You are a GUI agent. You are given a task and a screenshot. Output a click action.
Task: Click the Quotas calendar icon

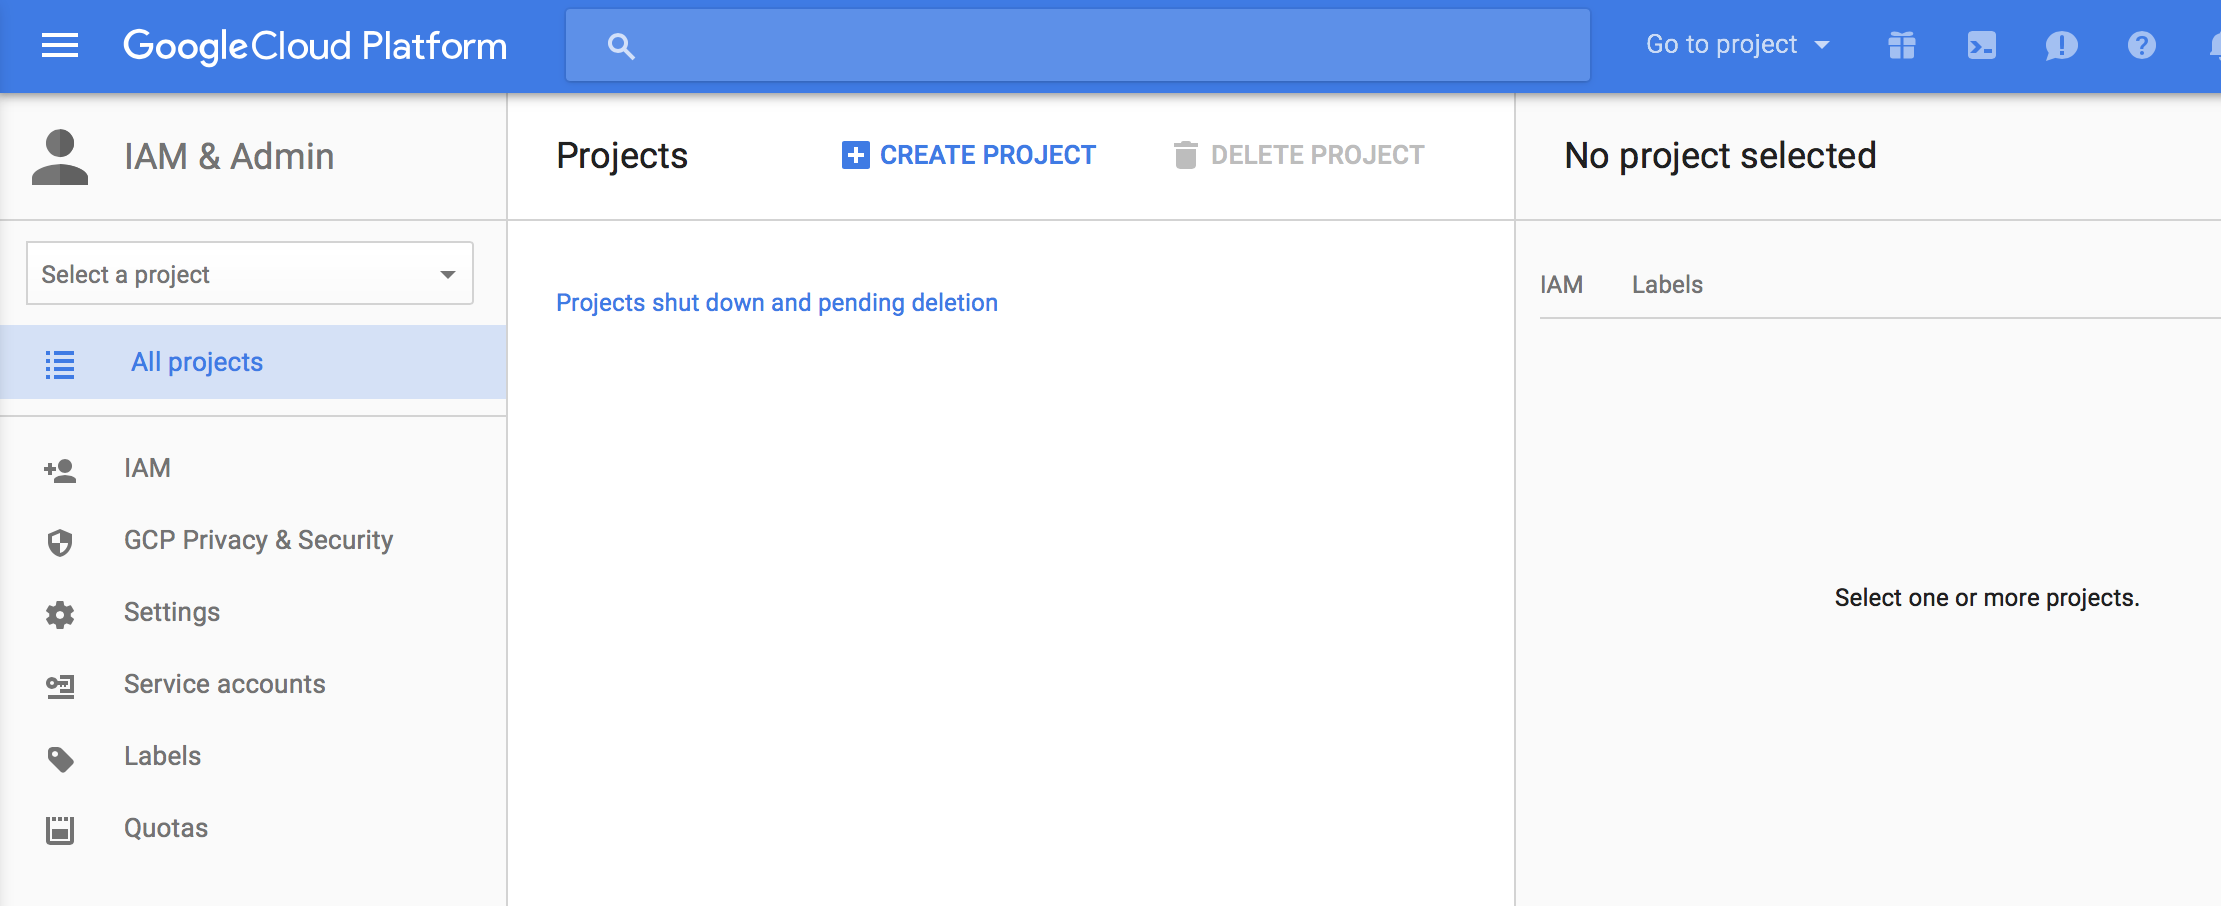[60, 827]
